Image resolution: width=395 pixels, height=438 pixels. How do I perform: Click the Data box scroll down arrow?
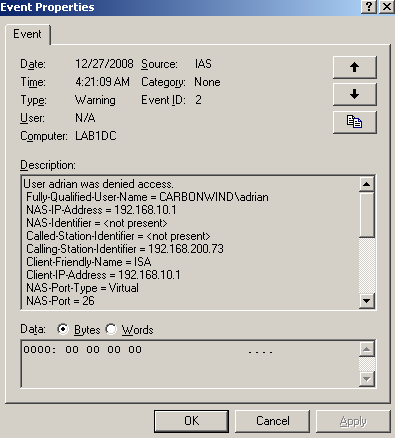tap(367, 379)
